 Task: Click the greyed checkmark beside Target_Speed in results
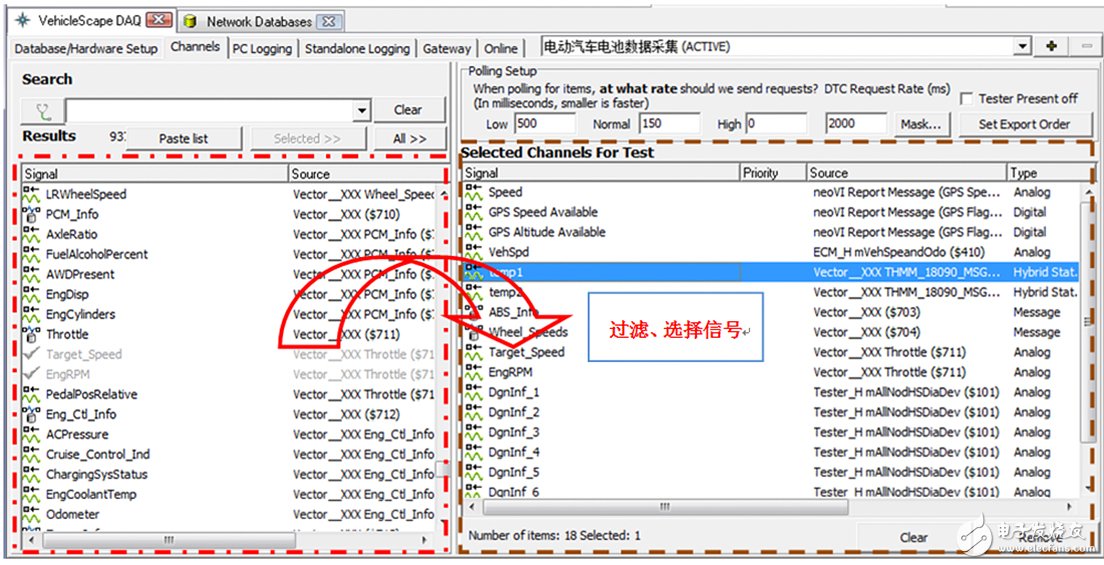click(x=30, y=354)
